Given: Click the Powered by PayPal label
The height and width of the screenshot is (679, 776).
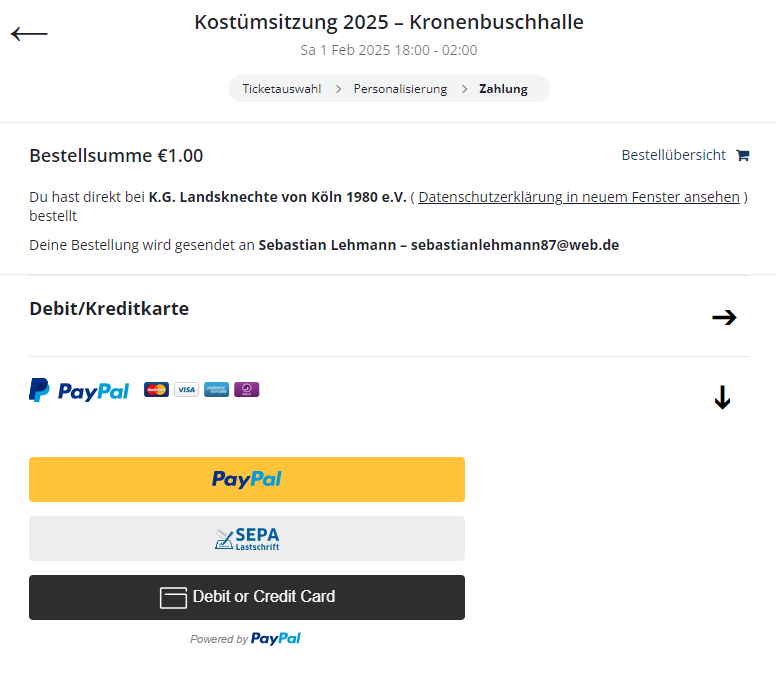Looking at the screenshot, I should (246, 639).
